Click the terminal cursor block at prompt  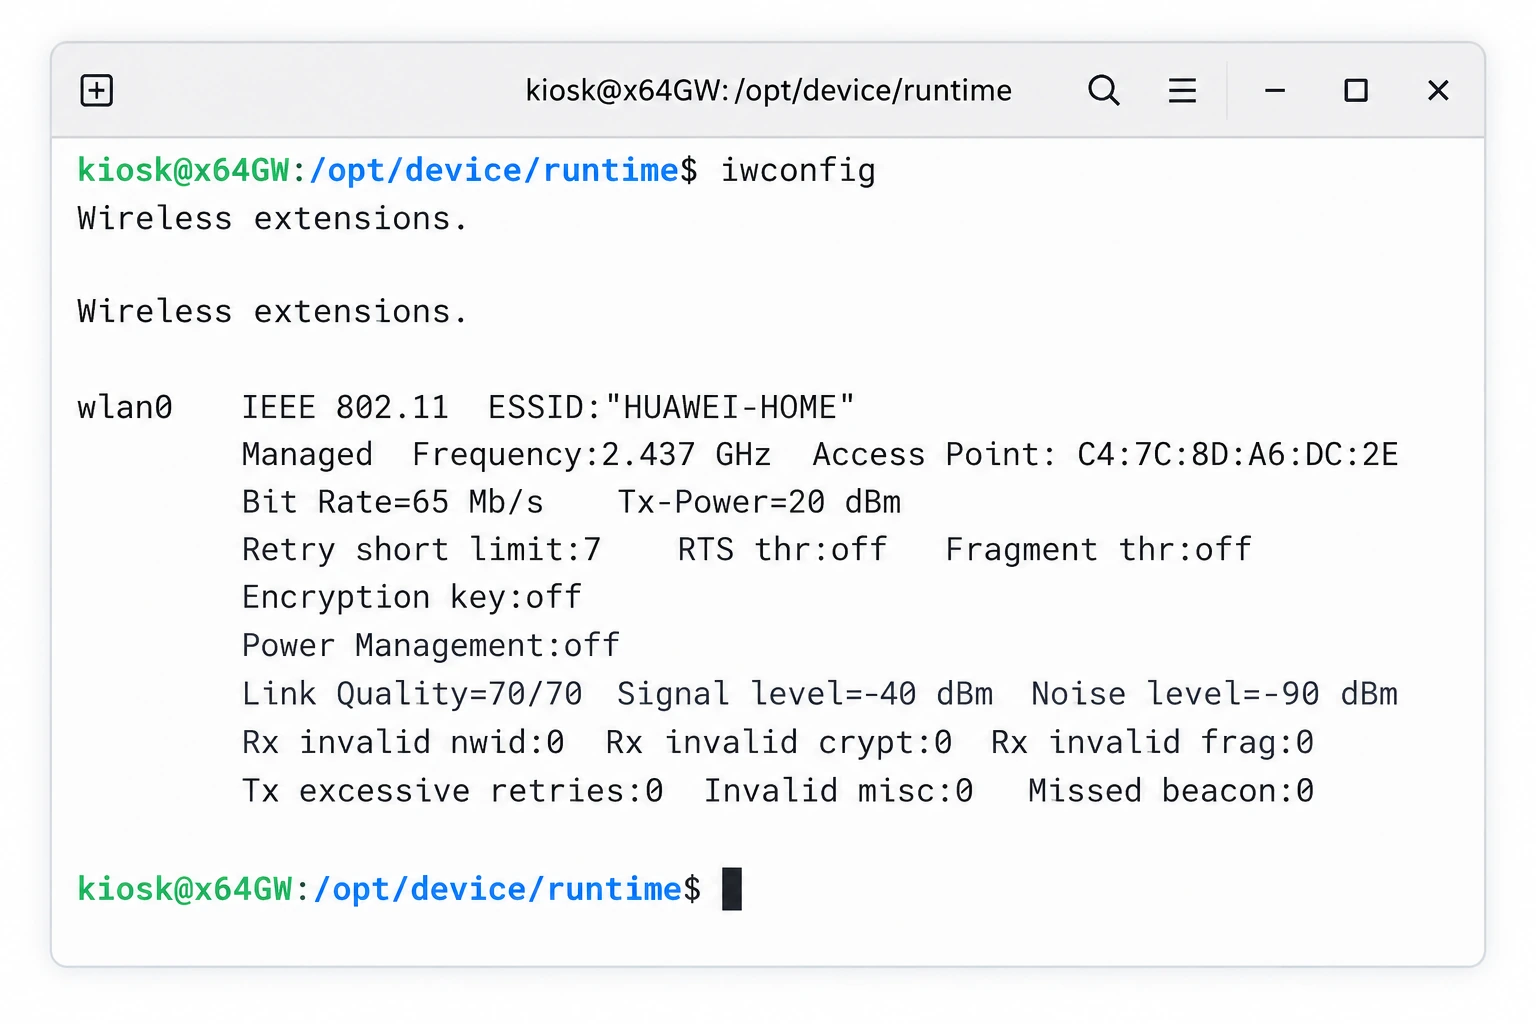pos(732,889)
